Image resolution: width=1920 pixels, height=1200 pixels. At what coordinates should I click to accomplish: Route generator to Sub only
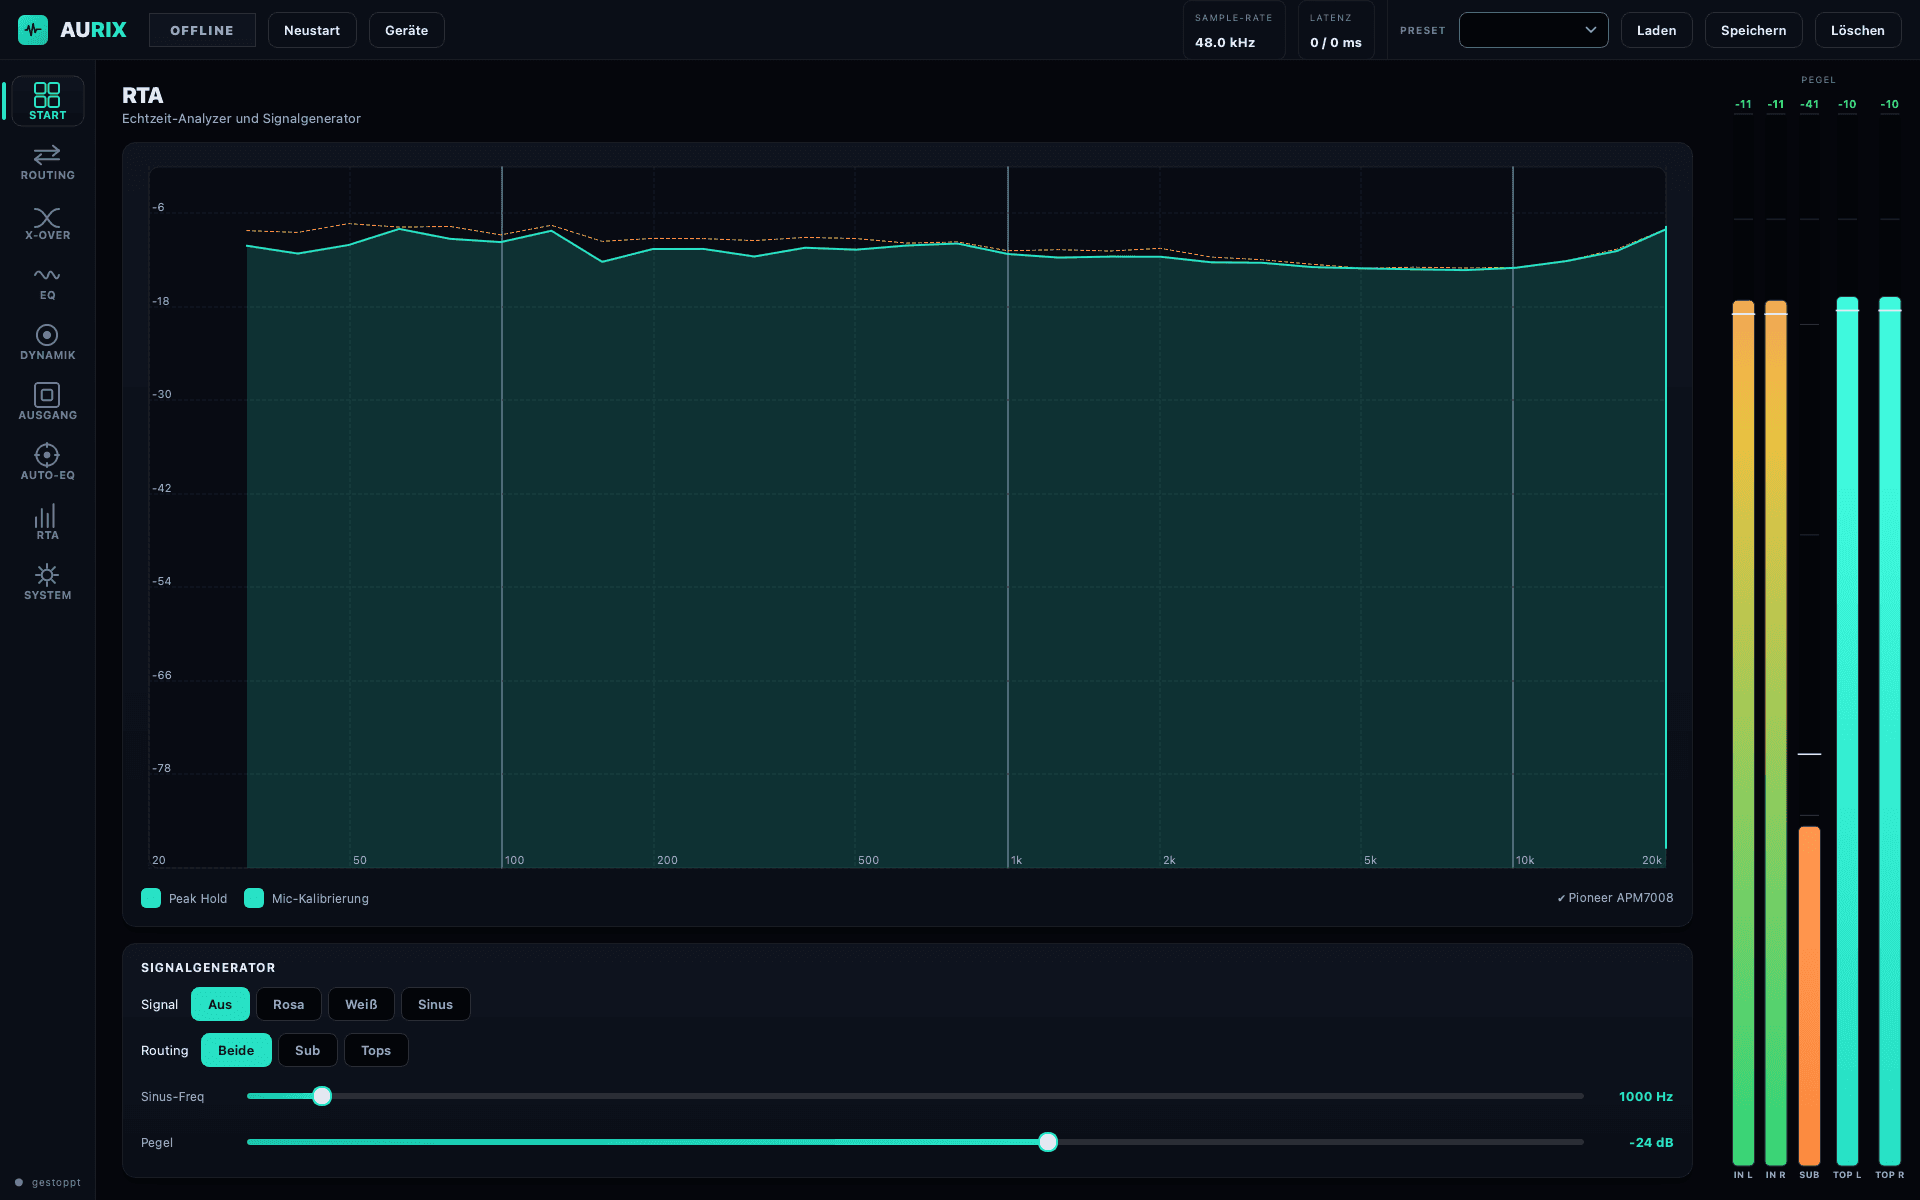[308, 1050]
